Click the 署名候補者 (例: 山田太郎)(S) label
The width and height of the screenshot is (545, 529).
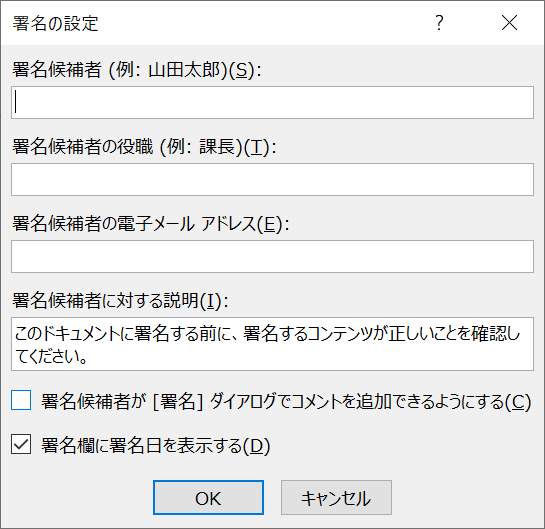click(x=137, y=70)
